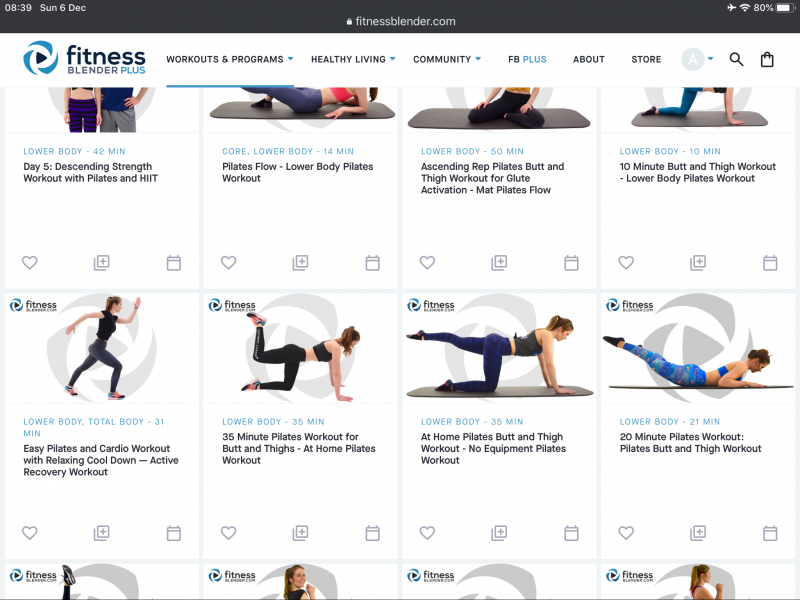800x600 pixels.
Task: Open 20 Minute Pilates Workout title link
Action: [x=690, y=442]
